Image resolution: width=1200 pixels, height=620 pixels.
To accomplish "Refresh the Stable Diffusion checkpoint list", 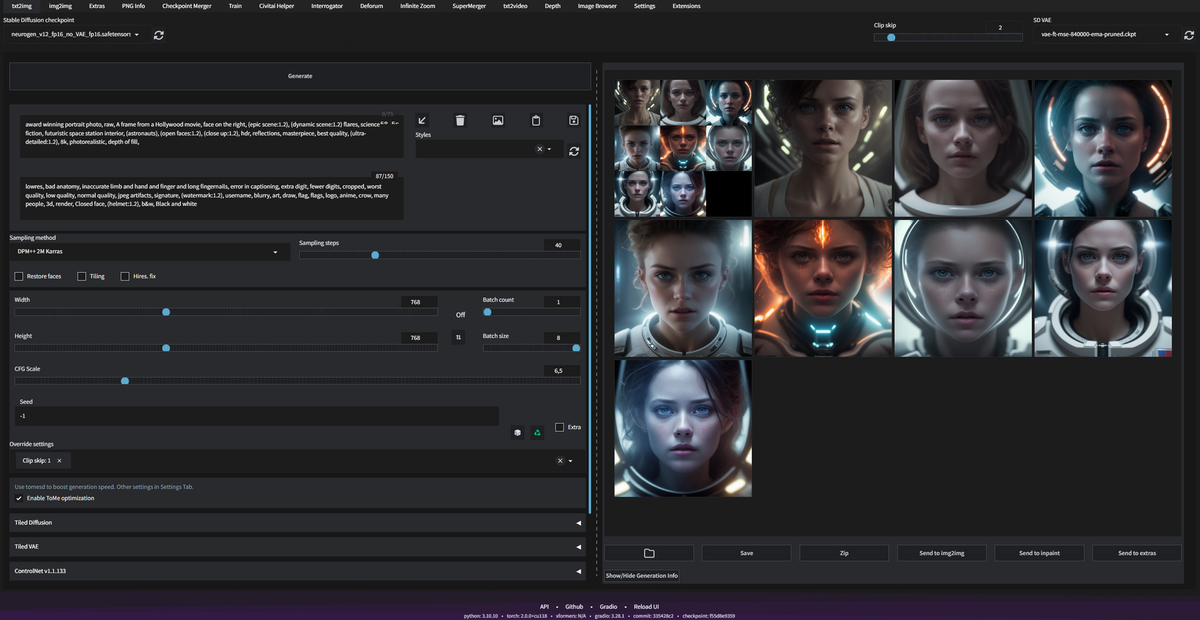I will click(x=159, y=35).
